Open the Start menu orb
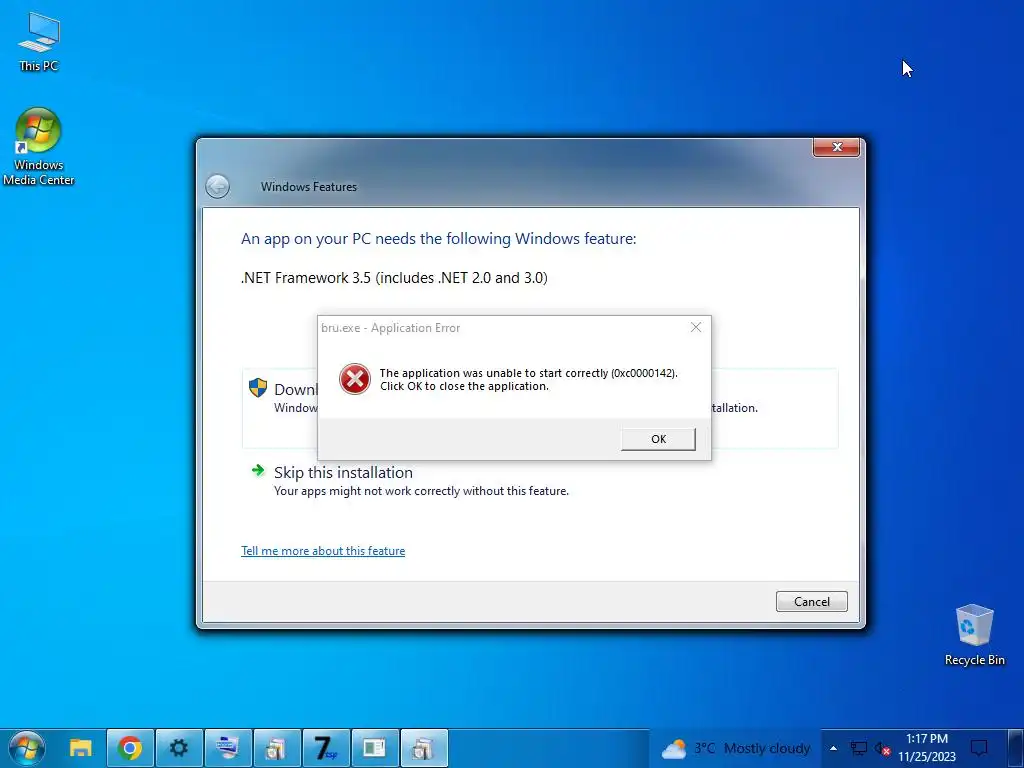This screenshot has height=768, width=1024. click(x=27, y=748)
